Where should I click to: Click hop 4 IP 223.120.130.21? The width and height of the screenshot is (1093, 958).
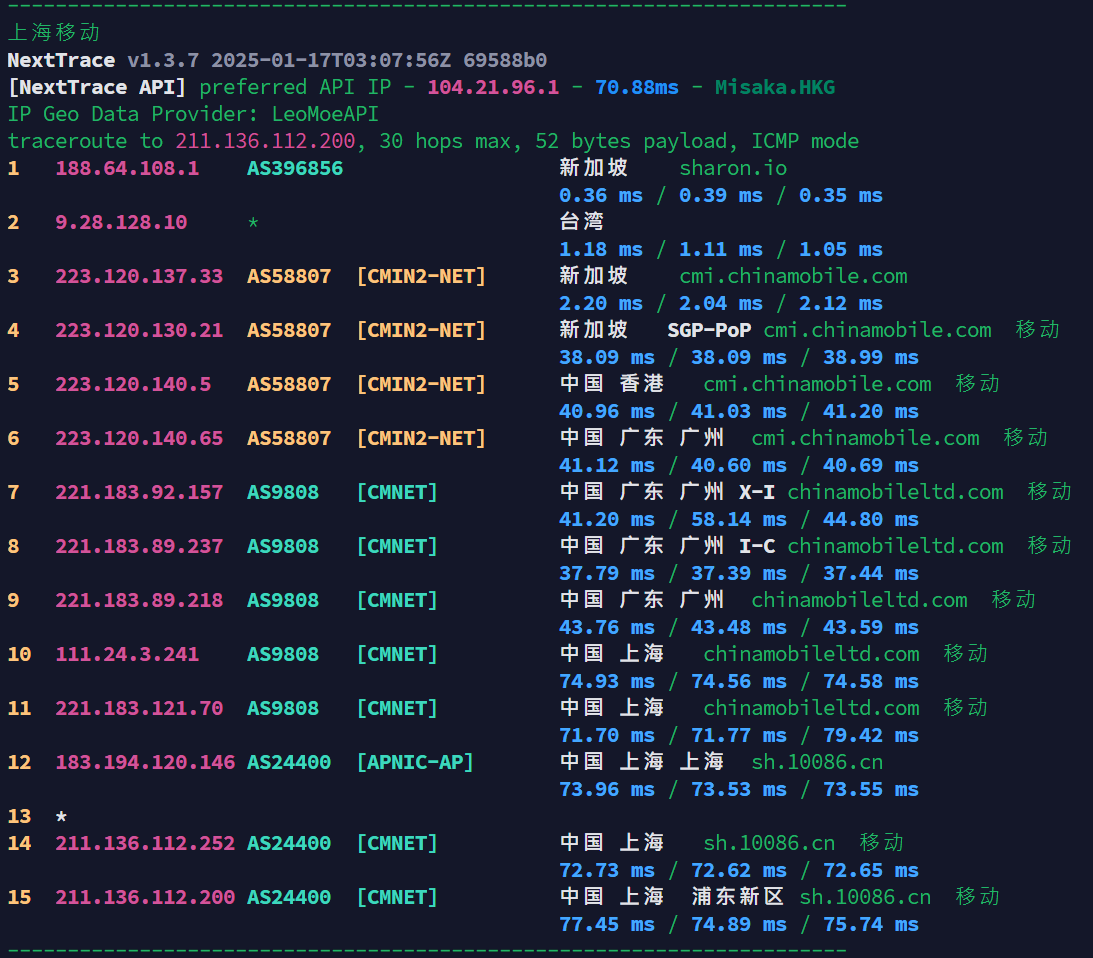[139, 330]
